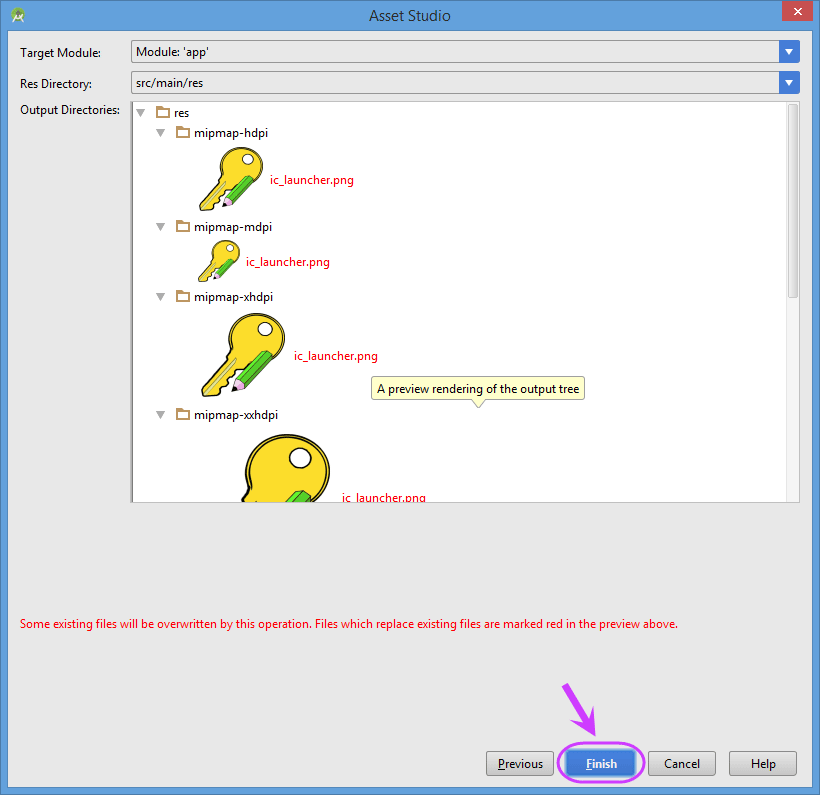
Task: Select the mipmap-xhdpi folder icon
Action: 183,297
